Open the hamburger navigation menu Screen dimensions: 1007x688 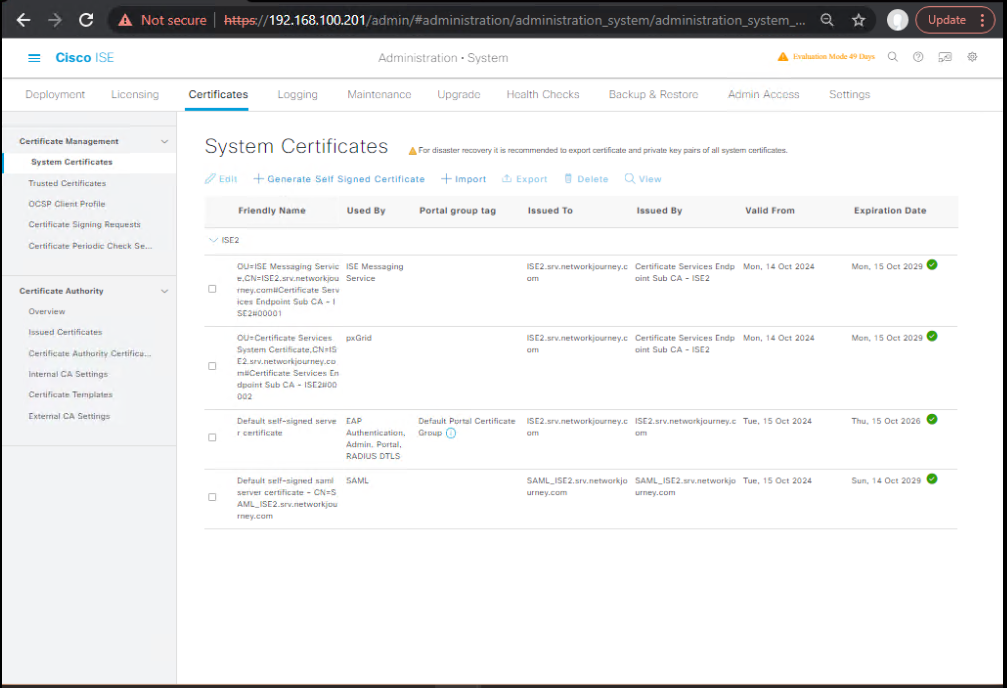coord(34,58)
